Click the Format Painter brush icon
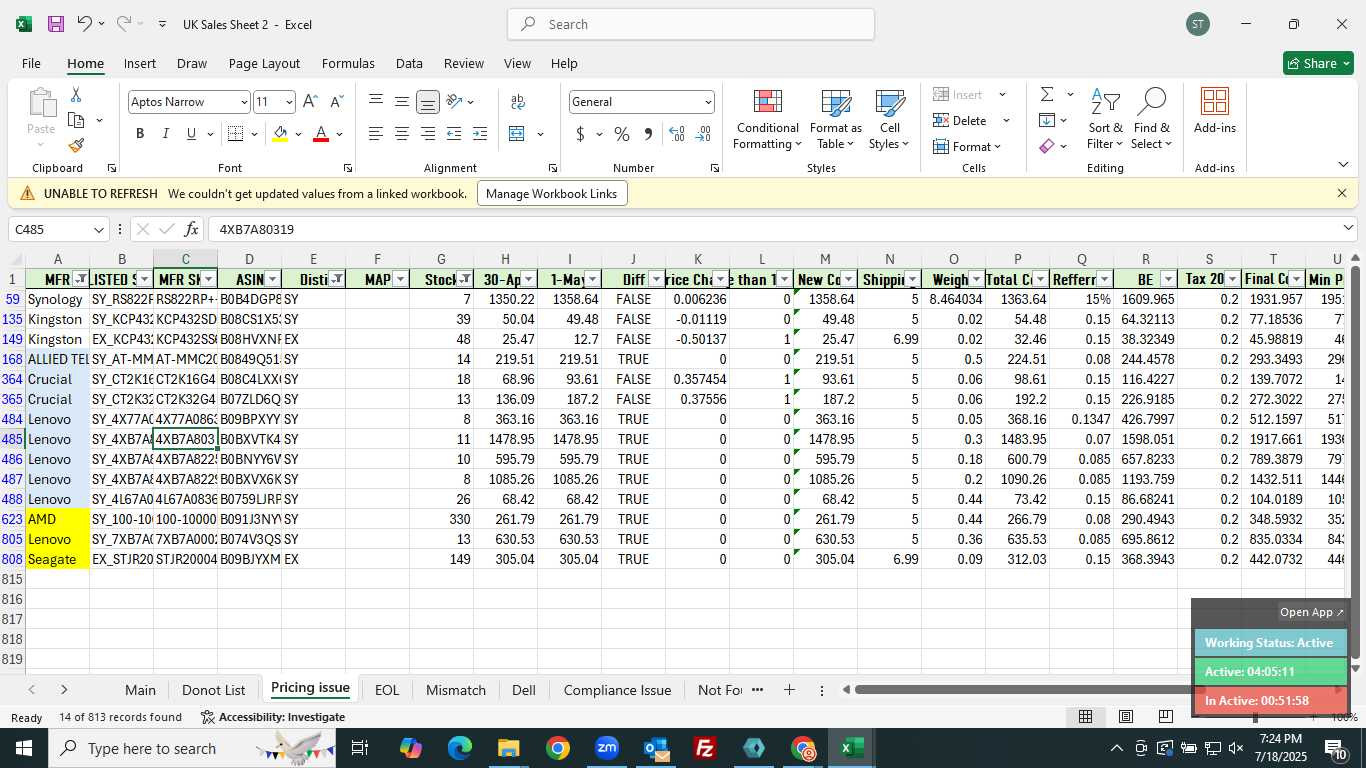 pos(76,145)
